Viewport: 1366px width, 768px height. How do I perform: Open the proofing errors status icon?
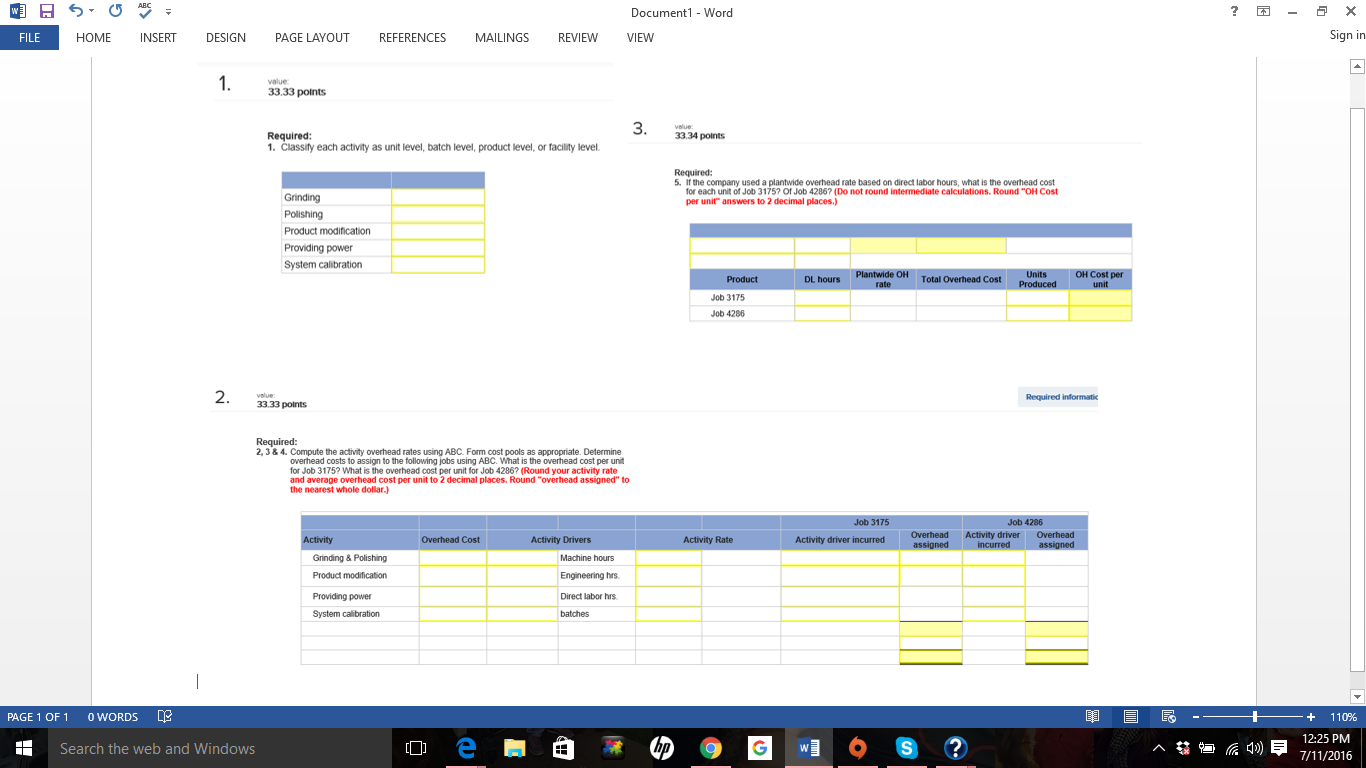[x=165, y=717]
